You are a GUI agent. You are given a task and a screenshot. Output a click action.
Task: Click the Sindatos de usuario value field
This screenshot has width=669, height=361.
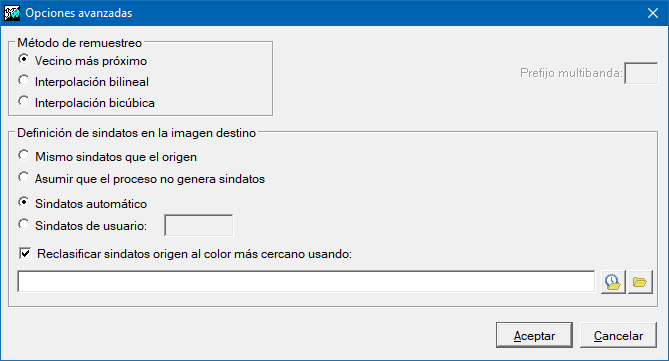(x=199, y=225)
